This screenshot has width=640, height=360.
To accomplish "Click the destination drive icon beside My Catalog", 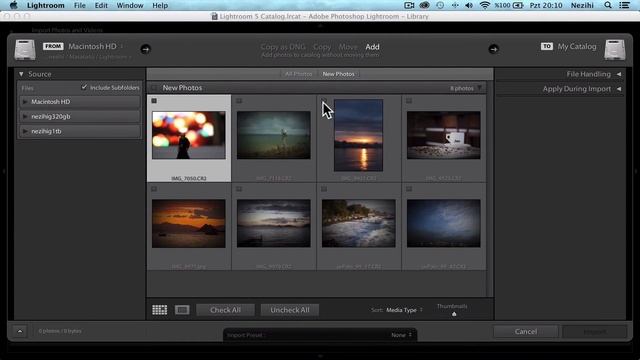I will [x=615, y=49].
